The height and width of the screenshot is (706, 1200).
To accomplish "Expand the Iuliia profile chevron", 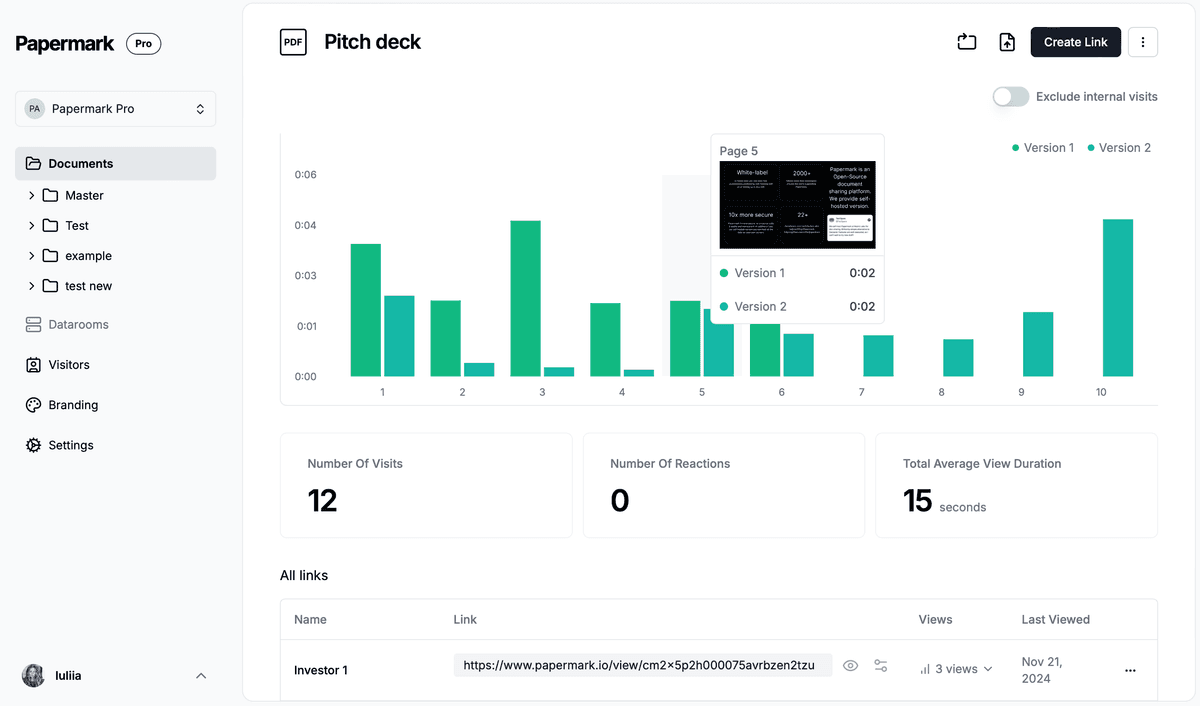I will pos(201,675).
